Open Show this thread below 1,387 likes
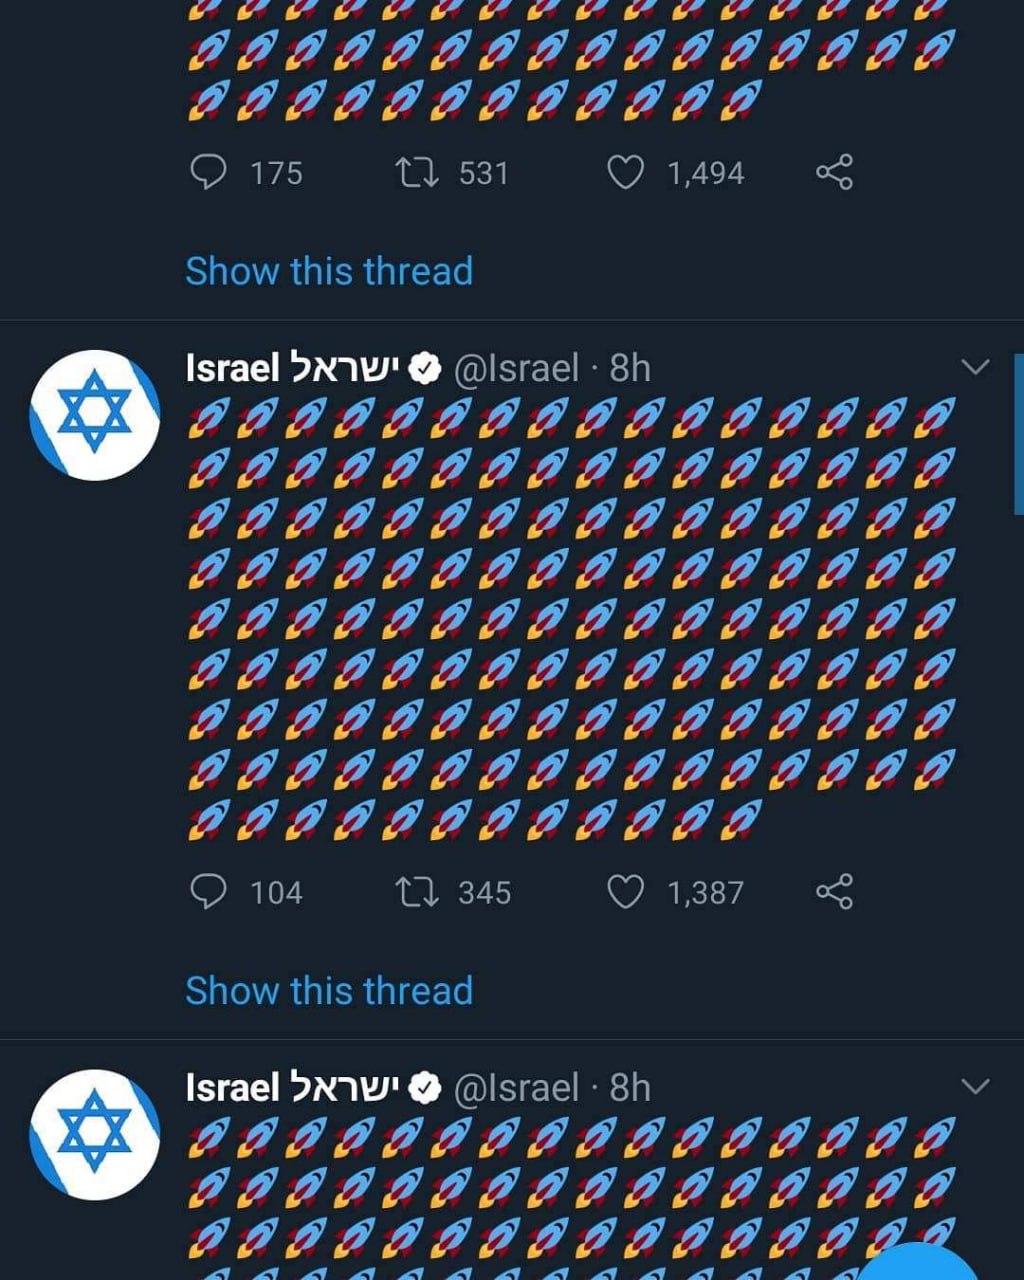 tap(329, 990)
